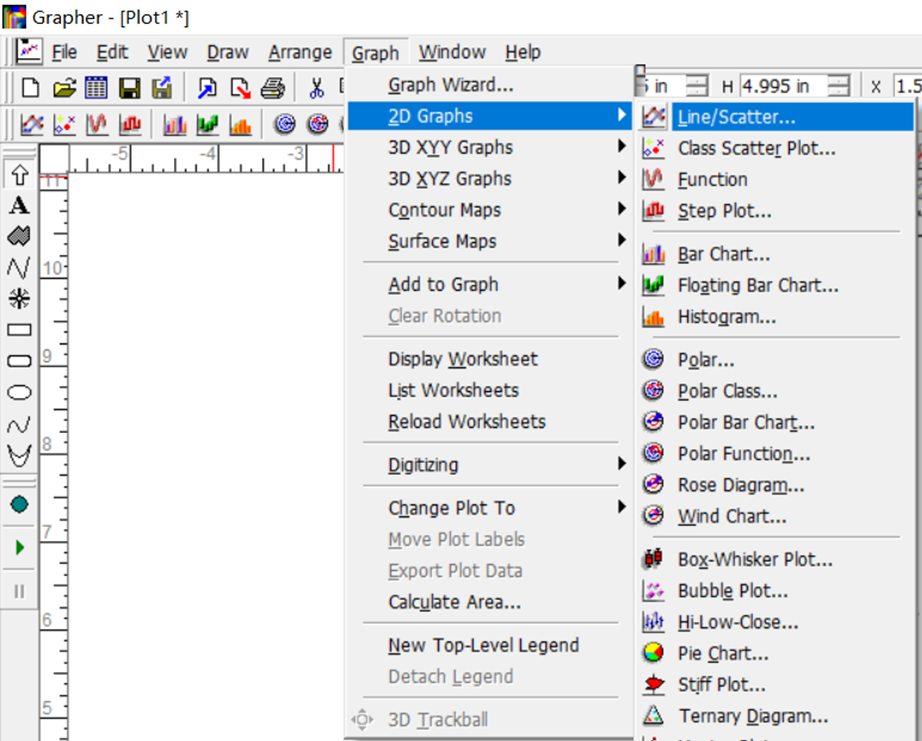Image resolution: width=922 pixels, height=741 pixels.
Task: Choose Display Worksheet menu item
Action: pyautogui.click(x=489, y=359)
